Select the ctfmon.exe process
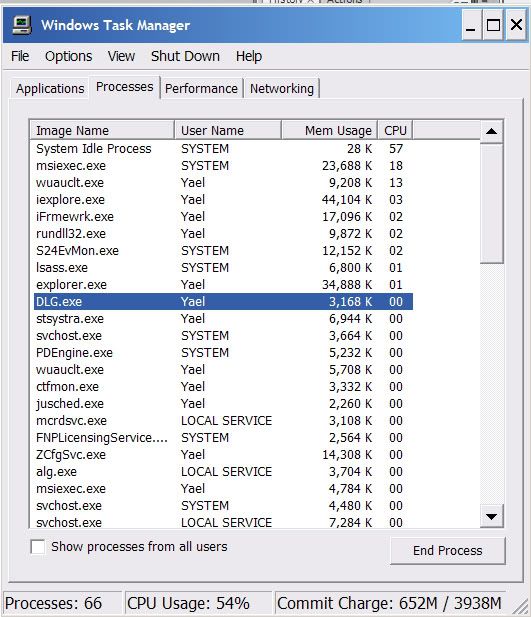 tap(223, 386)
